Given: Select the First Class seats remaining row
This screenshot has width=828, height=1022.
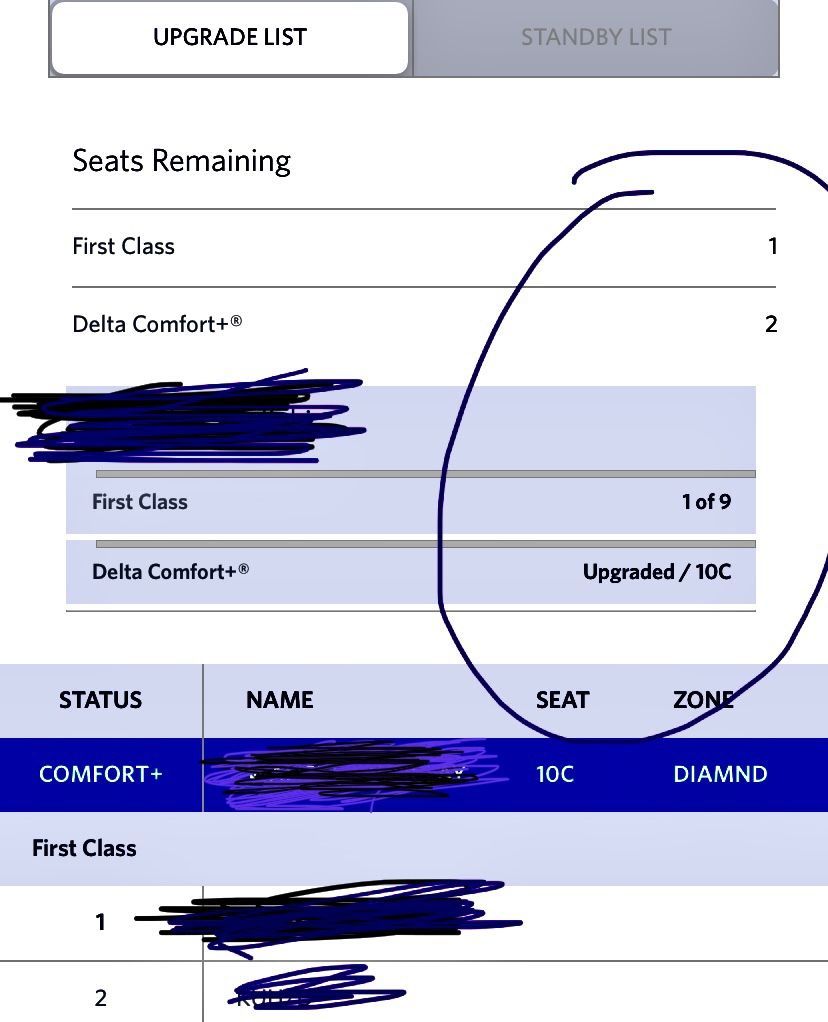Looking at the screenshot, I should point(424,247).
